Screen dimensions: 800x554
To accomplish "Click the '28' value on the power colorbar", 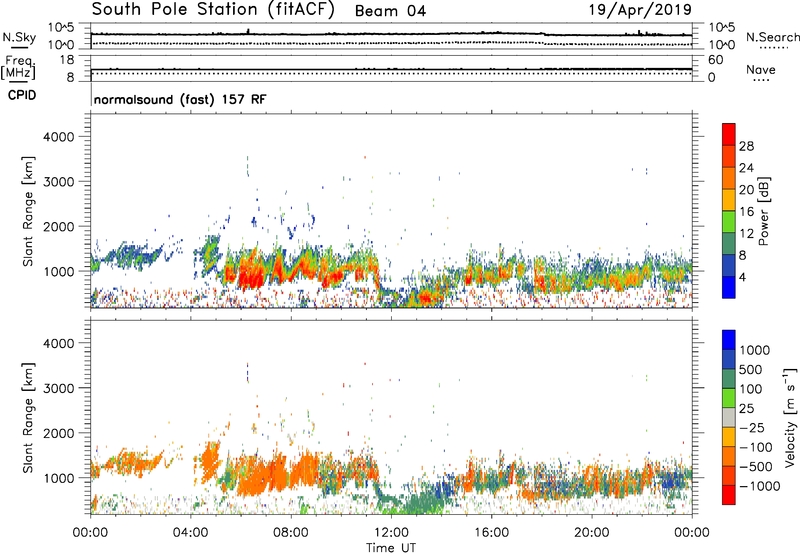I will point(746,146).
